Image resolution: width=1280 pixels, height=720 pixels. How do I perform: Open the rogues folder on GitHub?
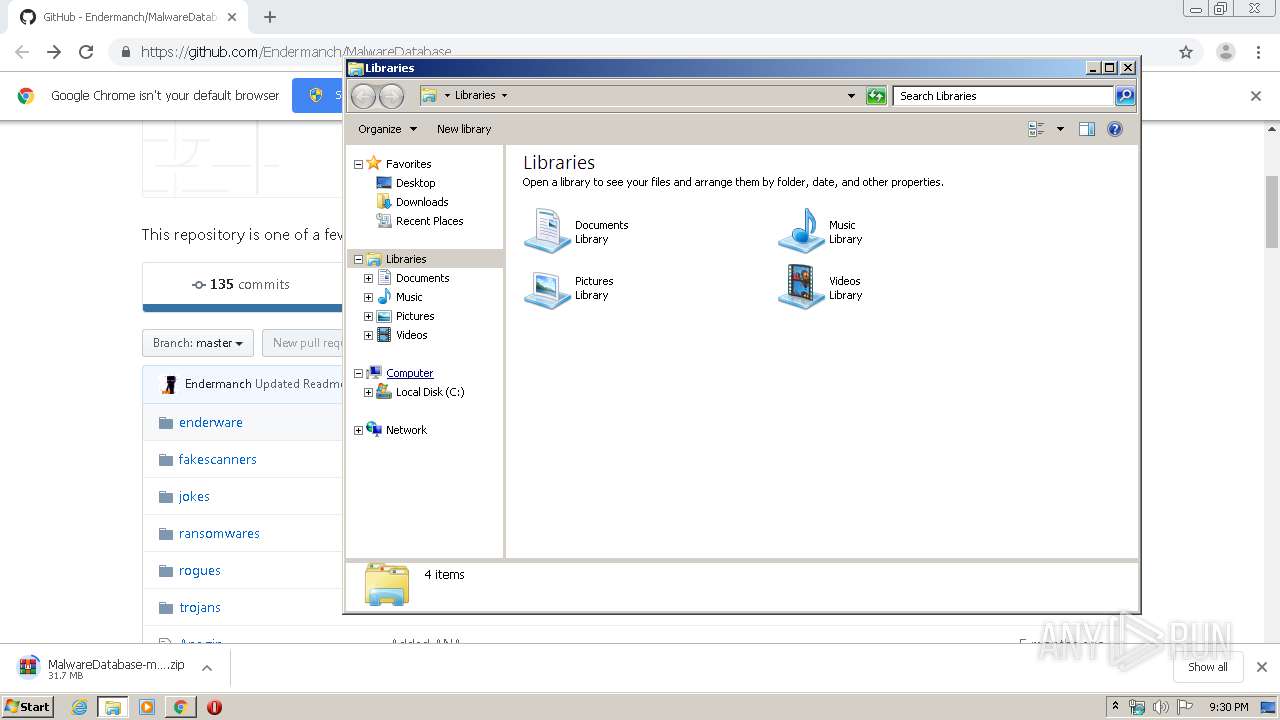point(200,570)
